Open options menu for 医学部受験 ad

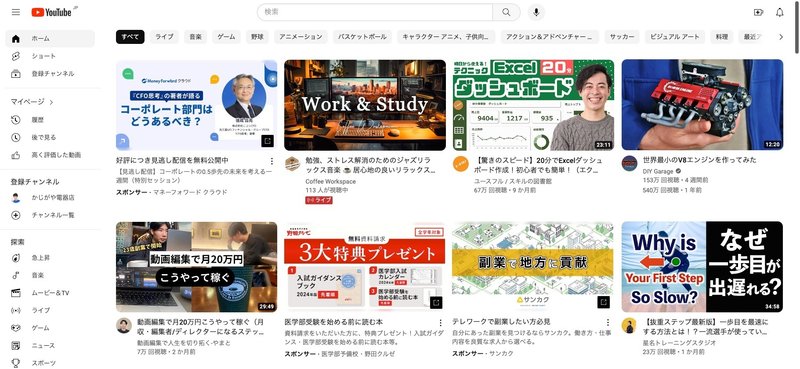click(440, 323)
